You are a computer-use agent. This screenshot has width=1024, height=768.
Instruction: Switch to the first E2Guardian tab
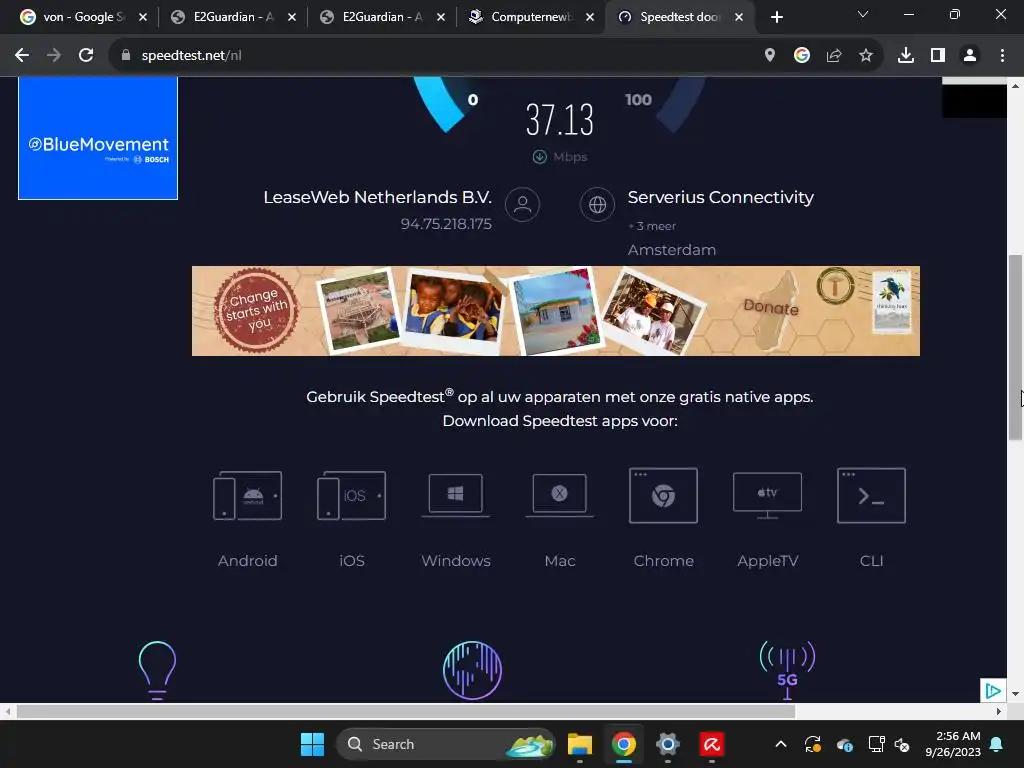click(233, 17)
